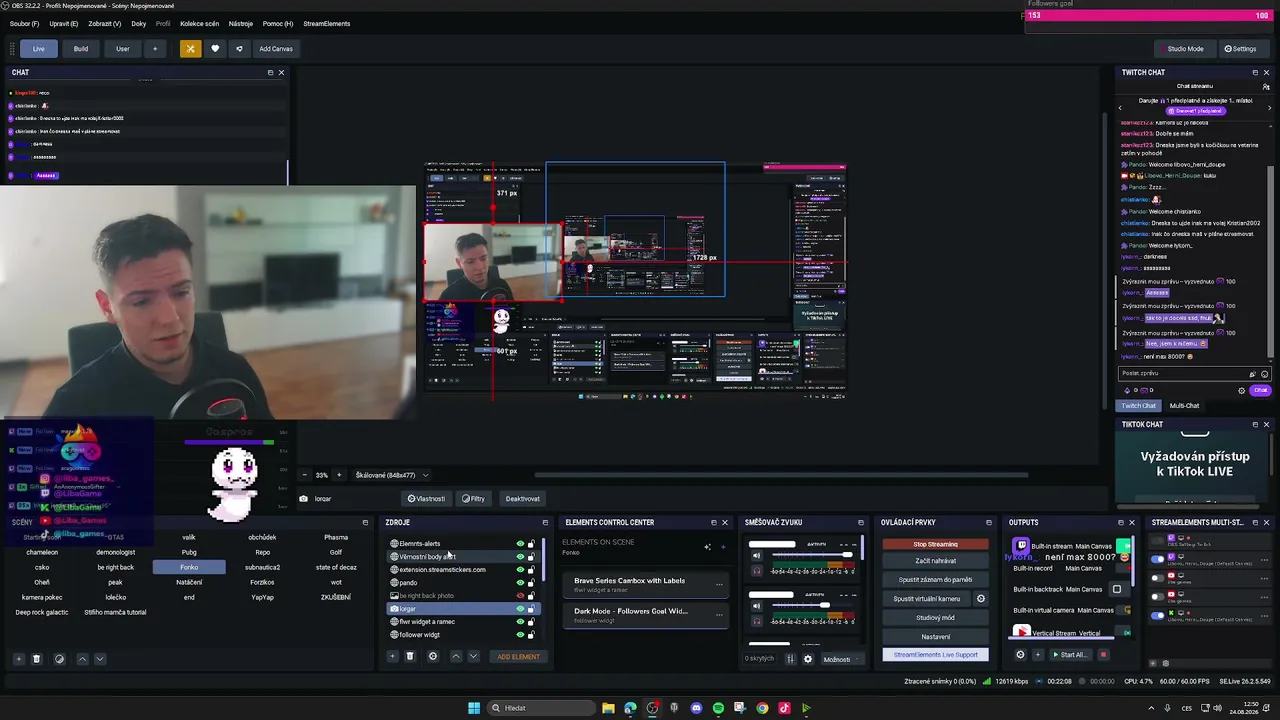Screen dimensions: 1280x720
Task: Open more options for second Multi-Stream row
Action: [1263, 559]
